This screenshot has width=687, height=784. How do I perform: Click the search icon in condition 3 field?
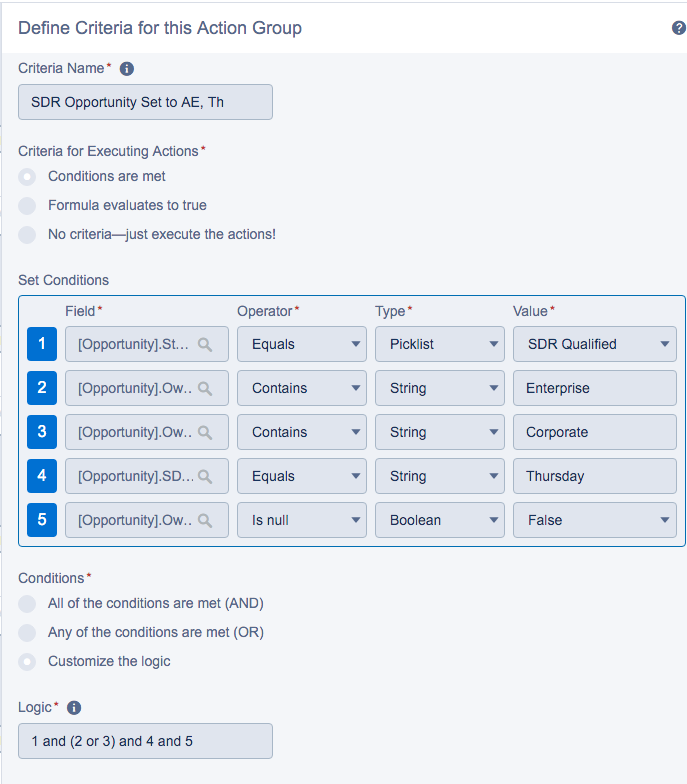(205, 432)
